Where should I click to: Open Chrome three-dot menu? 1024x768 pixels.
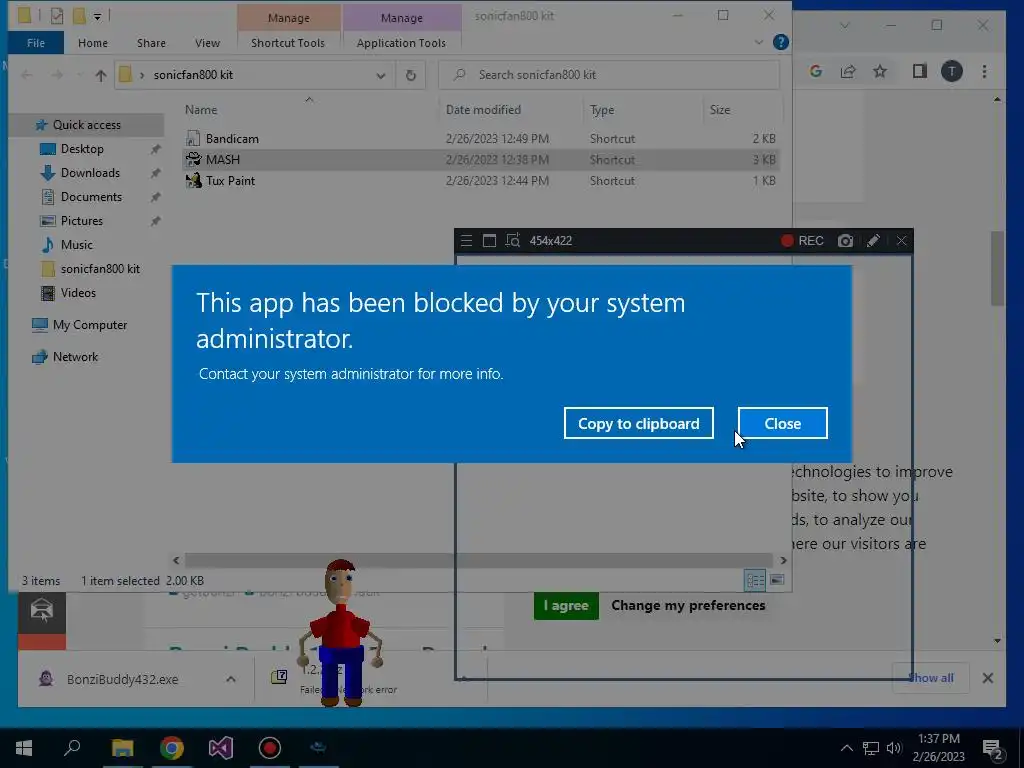pos(984,71)
